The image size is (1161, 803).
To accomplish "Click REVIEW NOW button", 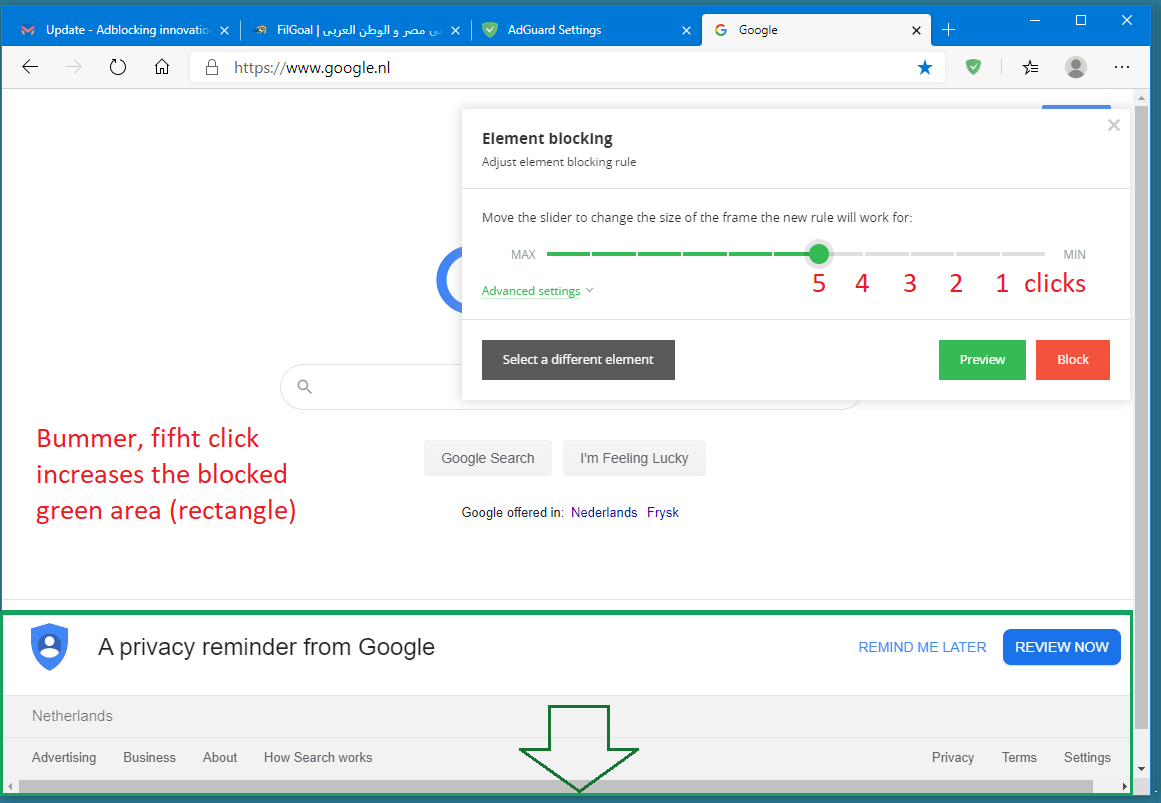I will pos(1061,647).
